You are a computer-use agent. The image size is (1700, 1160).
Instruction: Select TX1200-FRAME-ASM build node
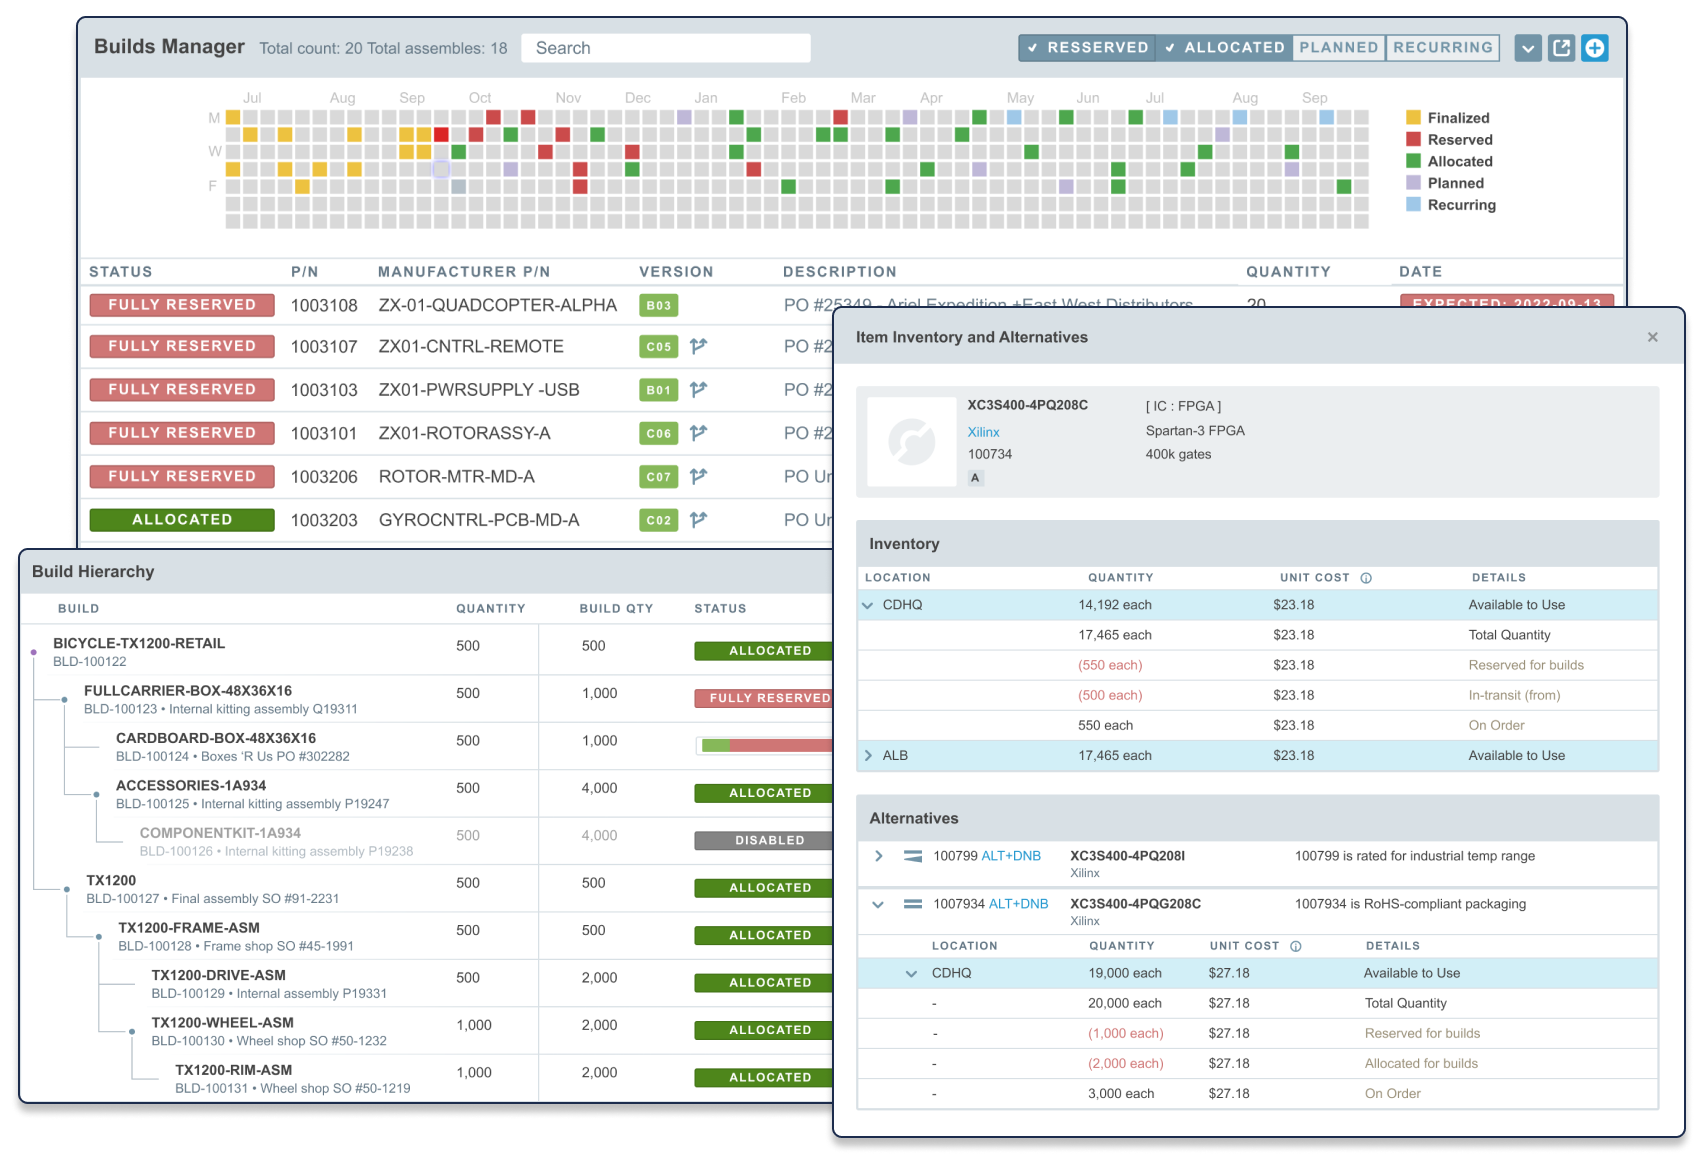[189, 928]
